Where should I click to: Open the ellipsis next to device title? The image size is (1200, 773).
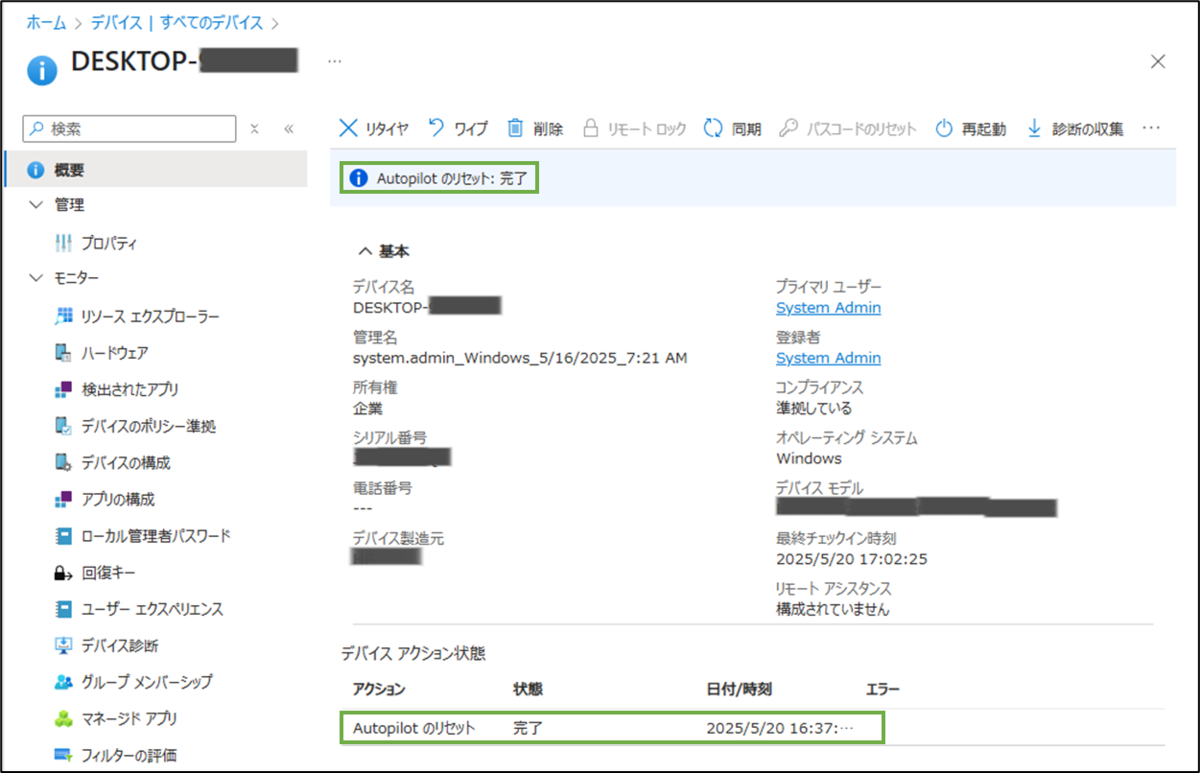(334, 61)
